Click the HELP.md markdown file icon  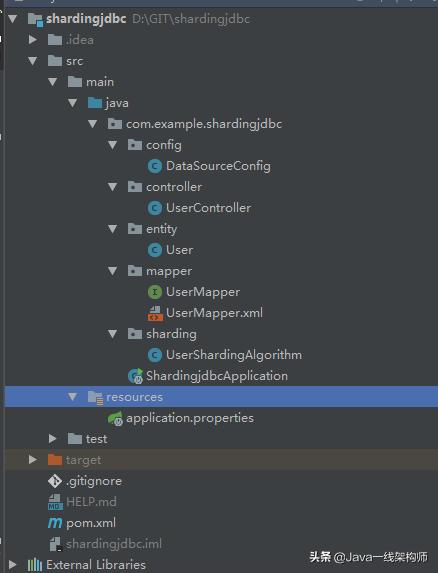[55, 502]
